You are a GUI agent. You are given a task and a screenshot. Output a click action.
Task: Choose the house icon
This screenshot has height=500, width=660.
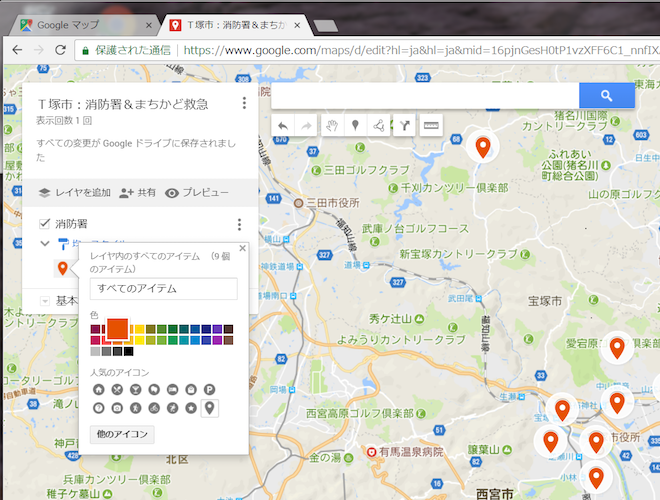(98, 390)
